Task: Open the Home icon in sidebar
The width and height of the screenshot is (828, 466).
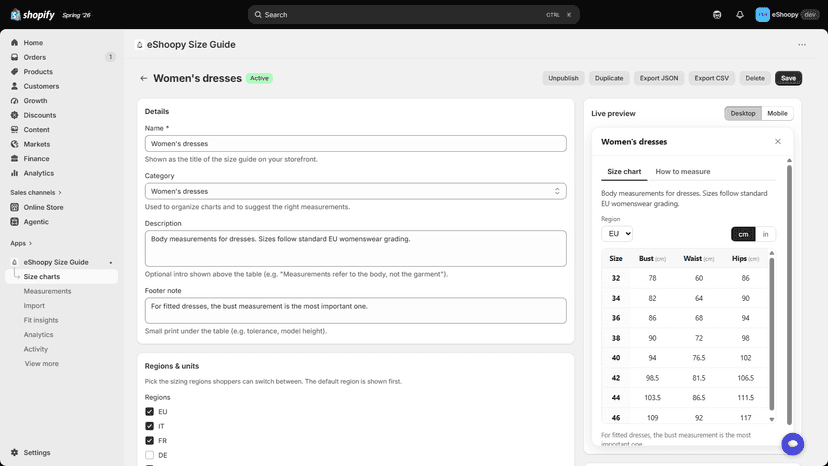Action: click(14, 43)
